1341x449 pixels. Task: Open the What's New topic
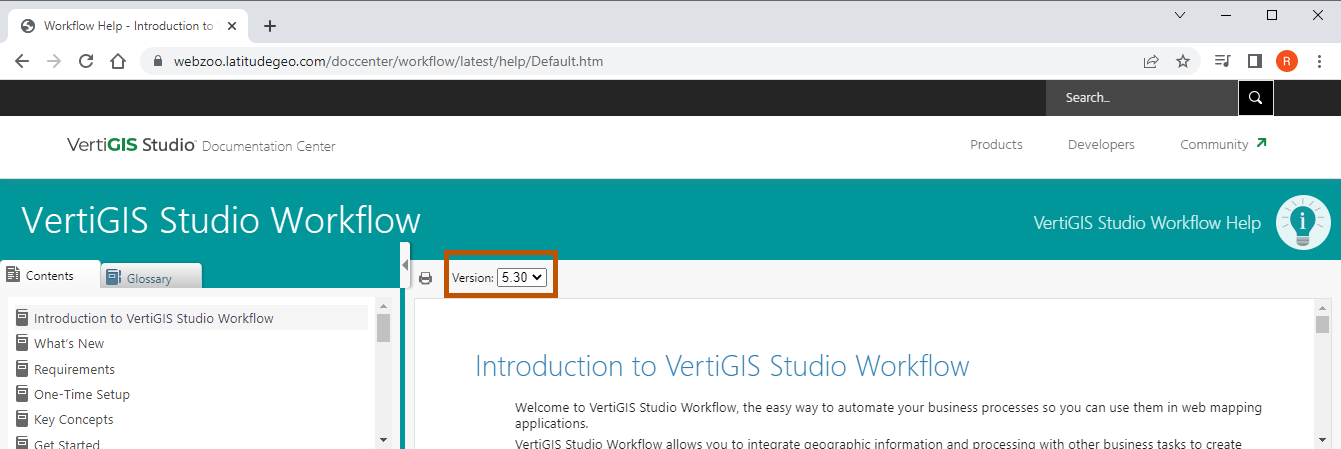click(x=69, y=344)
